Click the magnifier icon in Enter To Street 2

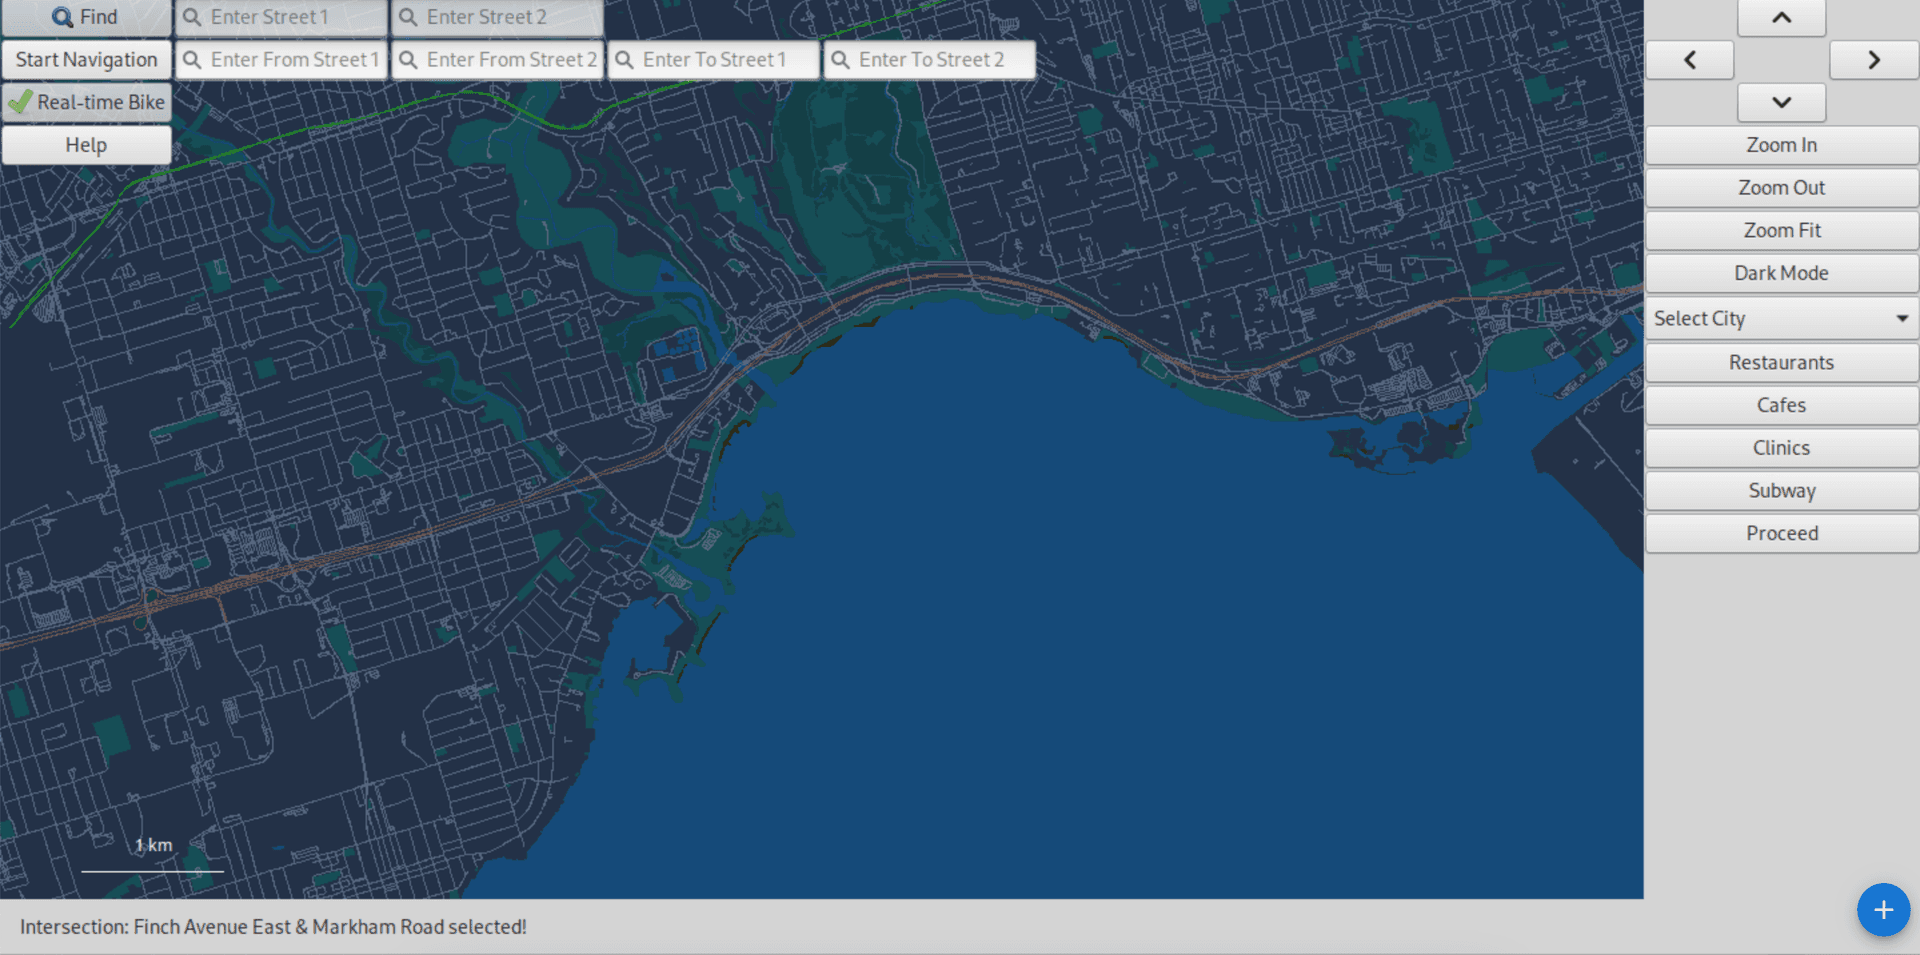point(841,60)
